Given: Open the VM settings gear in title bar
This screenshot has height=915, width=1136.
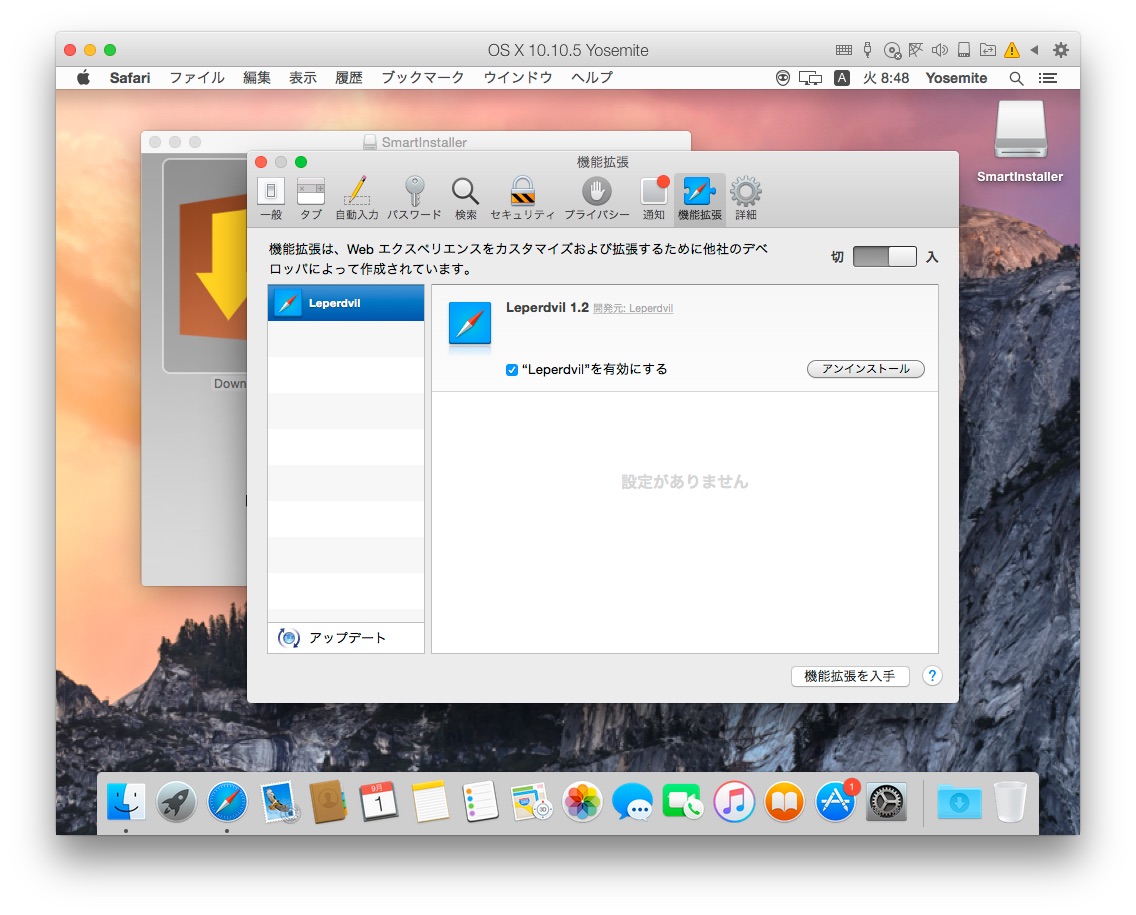Looking at the screenshot, I should tap(1061, 50).
